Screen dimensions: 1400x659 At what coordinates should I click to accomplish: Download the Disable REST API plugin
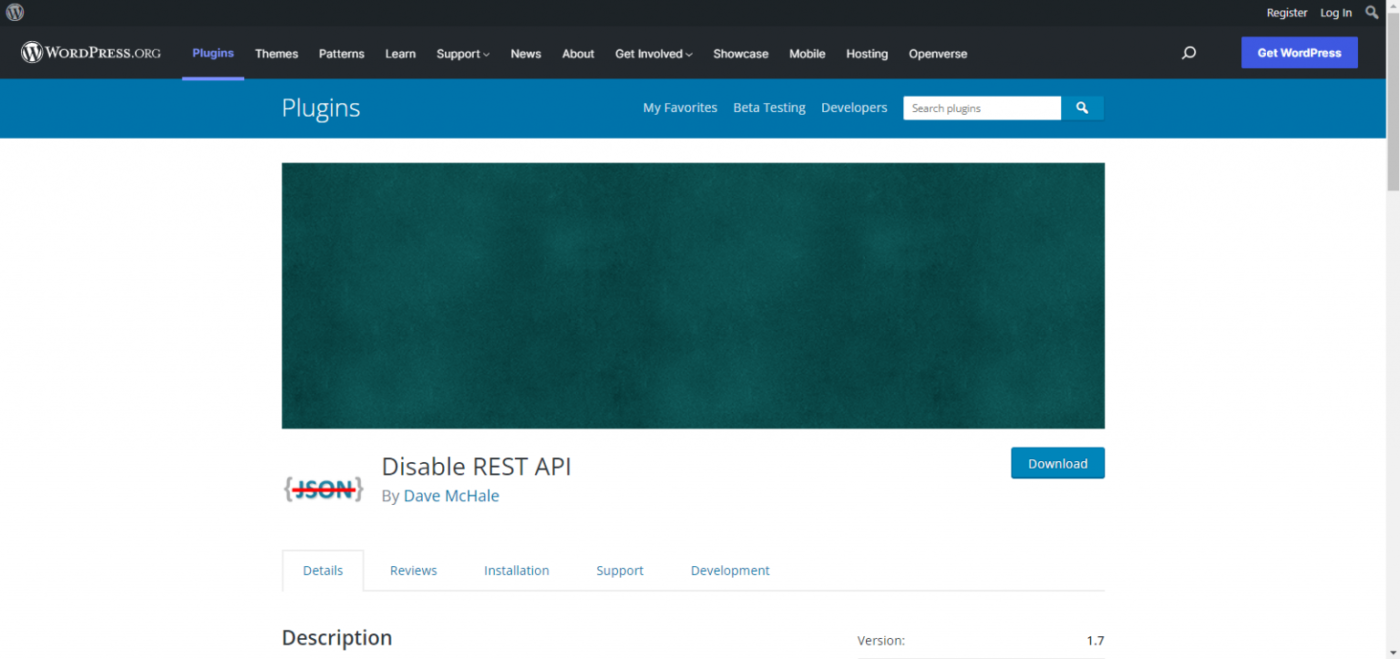point(1057,463)
